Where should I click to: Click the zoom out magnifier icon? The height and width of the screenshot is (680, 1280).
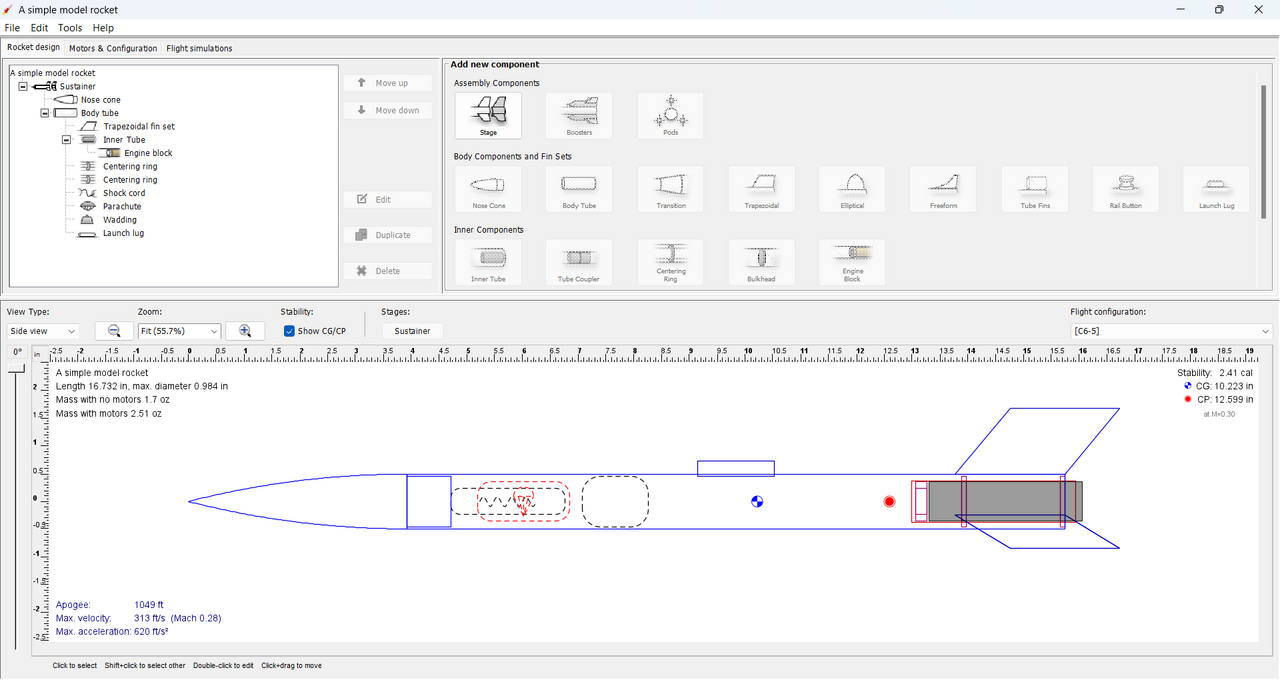(x=114, y=331)
